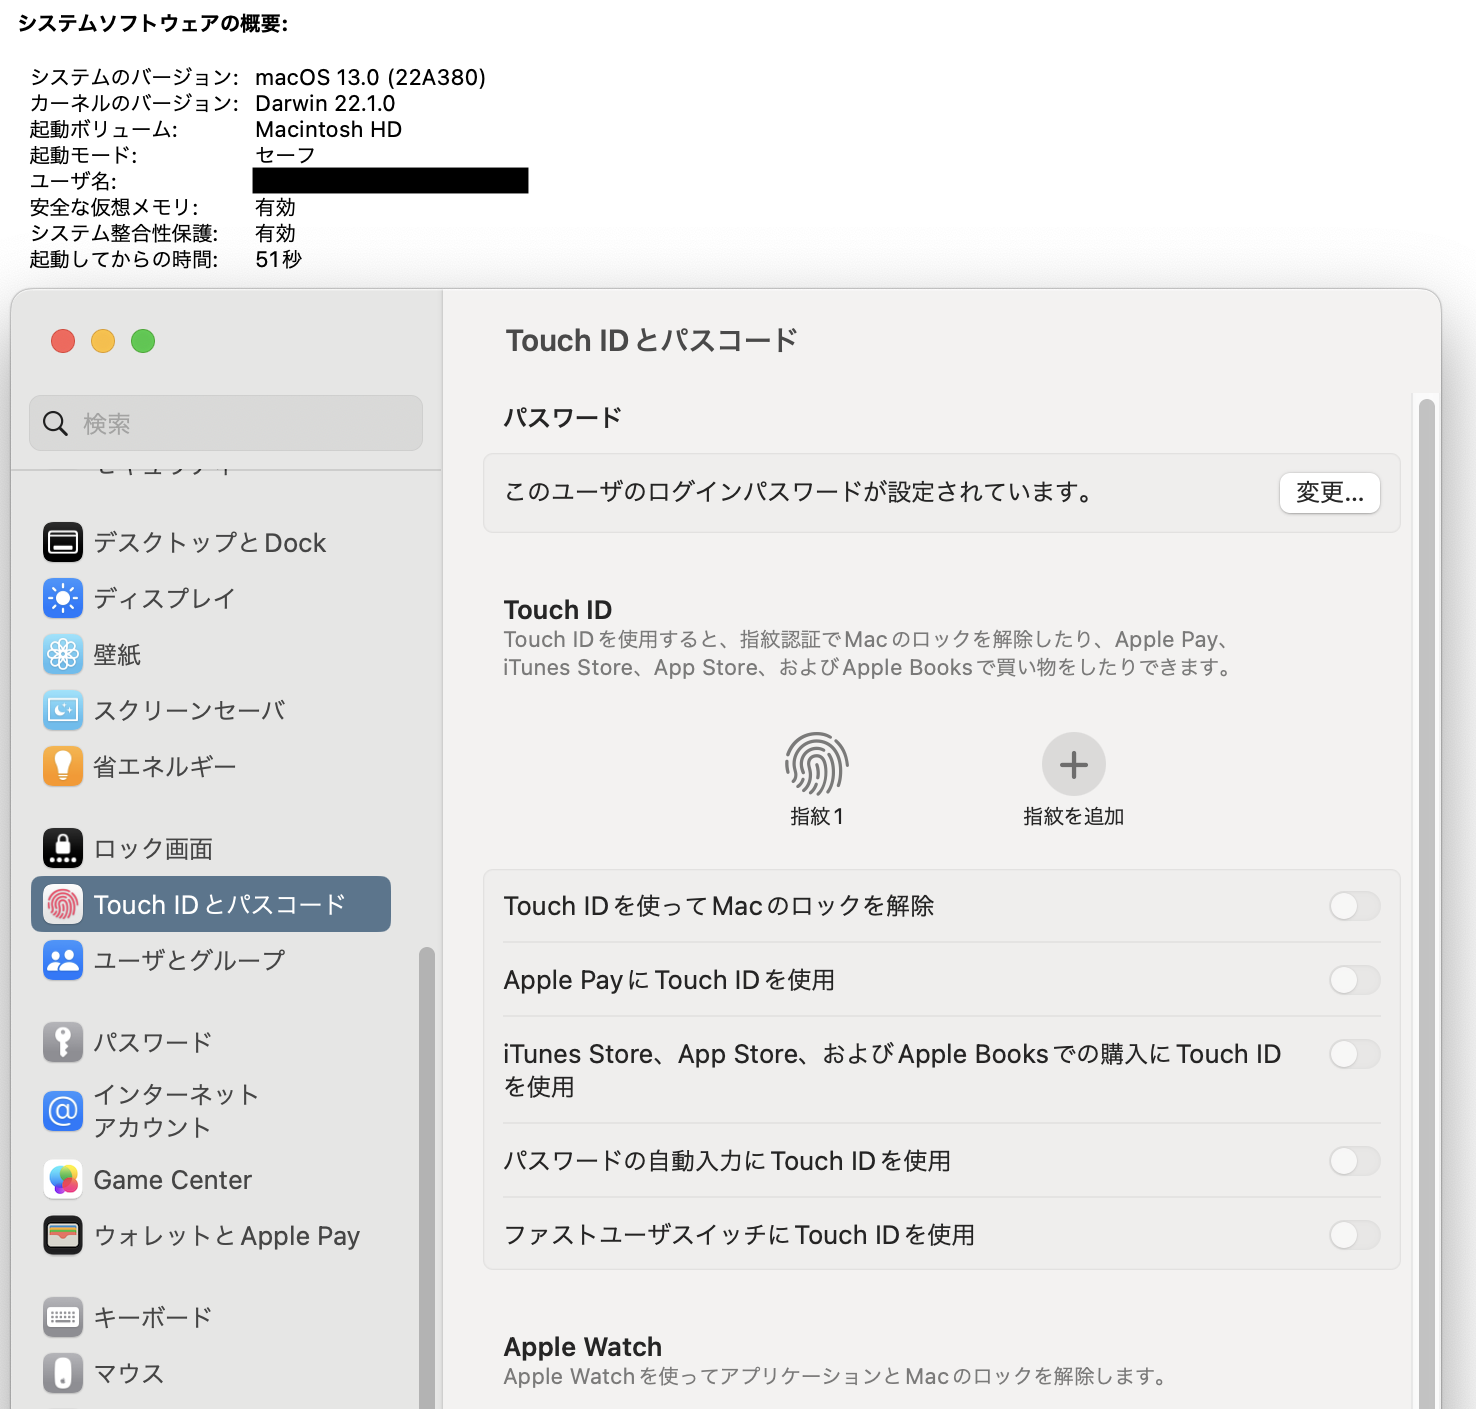Enable Touch IDを使ってMacのロックを解除 switch
Viewport: 1476px width, 1409px height.
[1354, 906]
